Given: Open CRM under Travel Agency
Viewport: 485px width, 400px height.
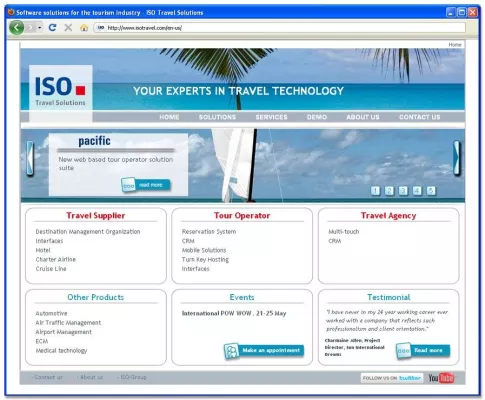Looking at the screenshot, I should (x=335, y=241).
